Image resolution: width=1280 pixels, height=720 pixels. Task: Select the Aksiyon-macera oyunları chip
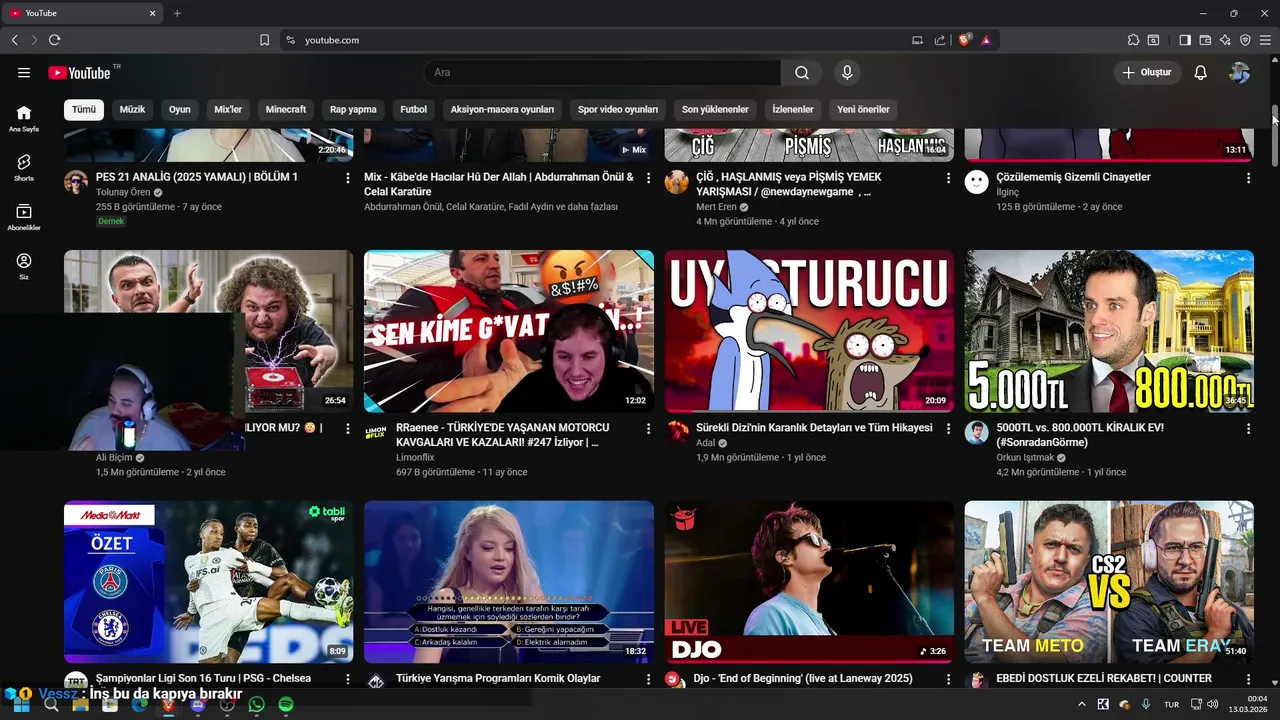(502, 109)
